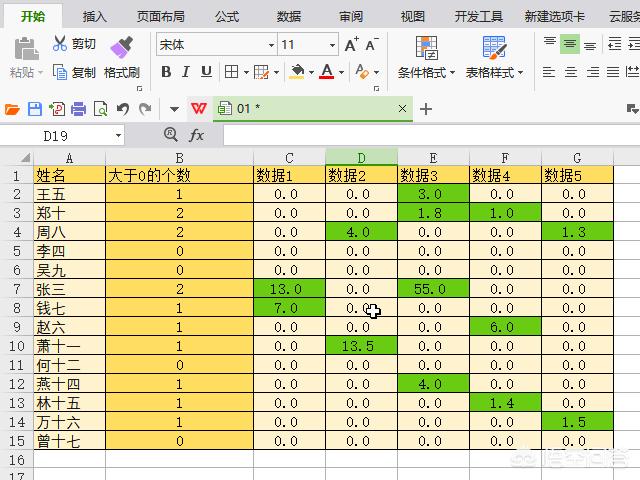This screenshot has height=480, width=640.
Task: Decrease font size with A- icon
Action: 372,44
